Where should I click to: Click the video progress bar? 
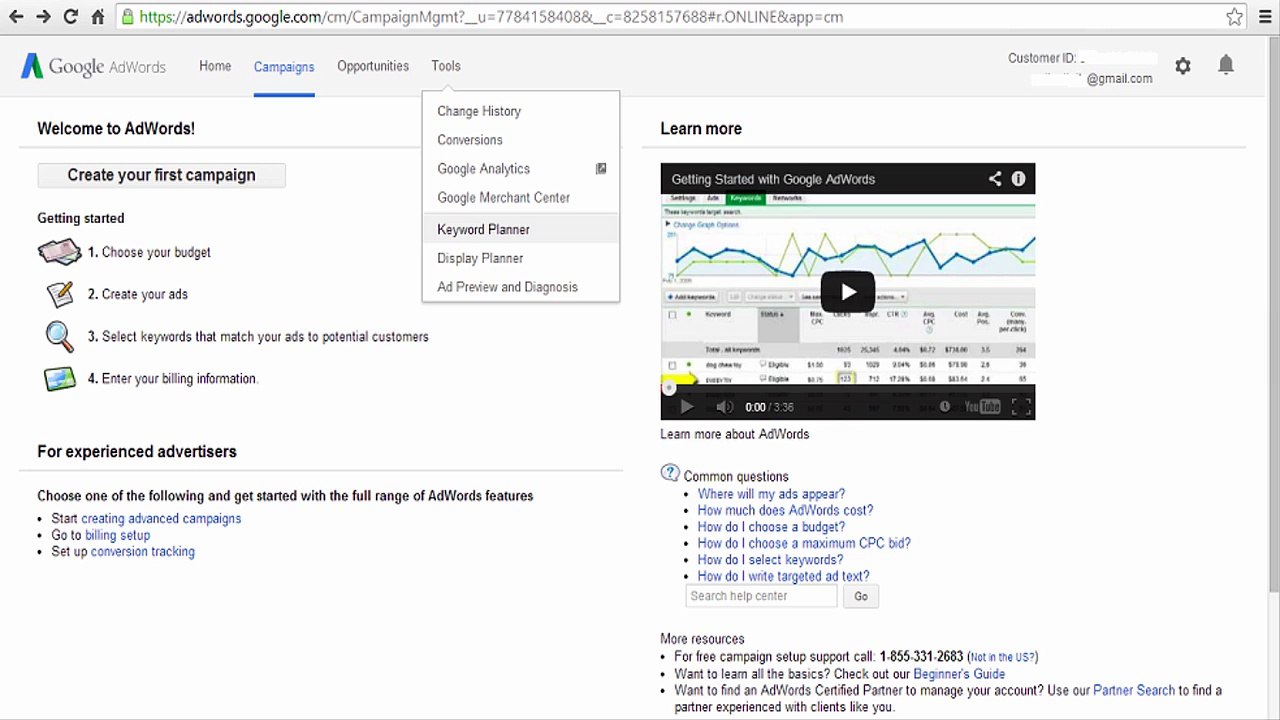(x=847, y=388)
